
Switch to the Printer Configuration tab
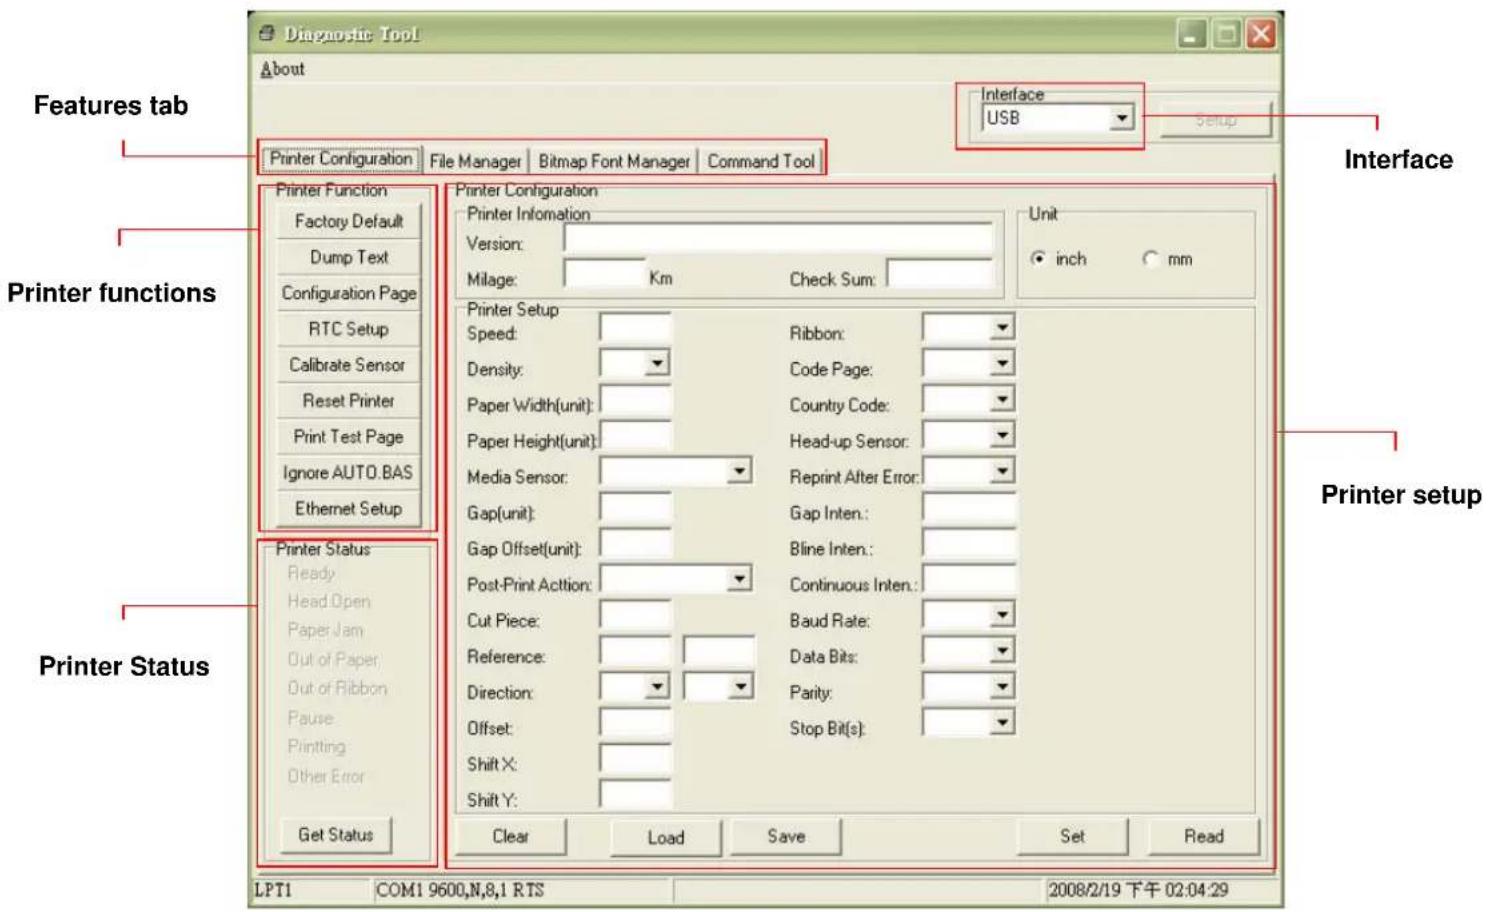[x=340, y=158]
